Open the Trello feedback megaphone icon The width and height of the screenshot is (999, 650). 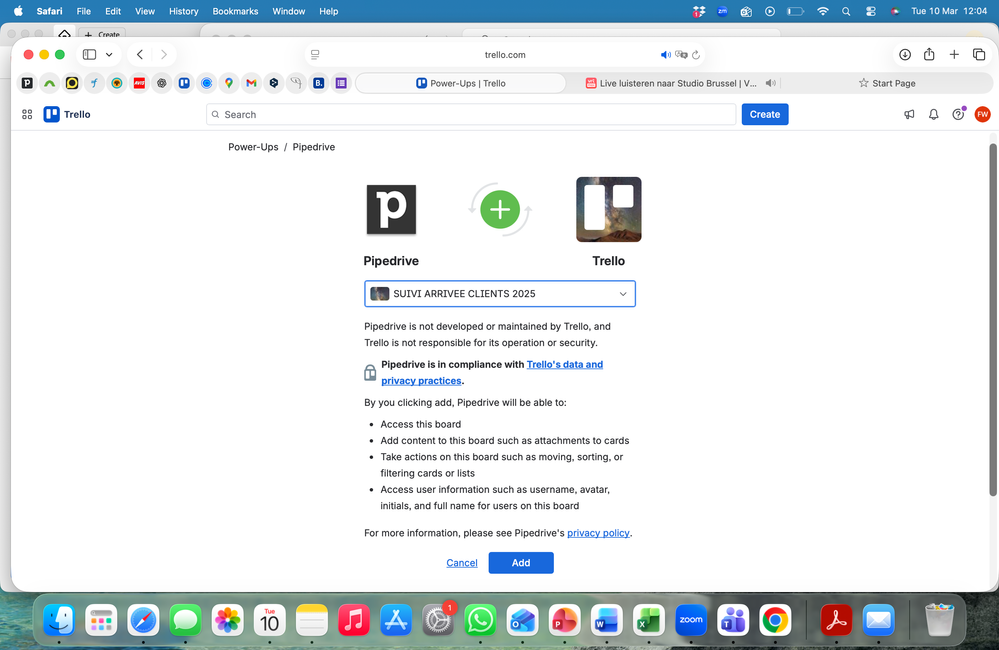click(x=909, y=114)
